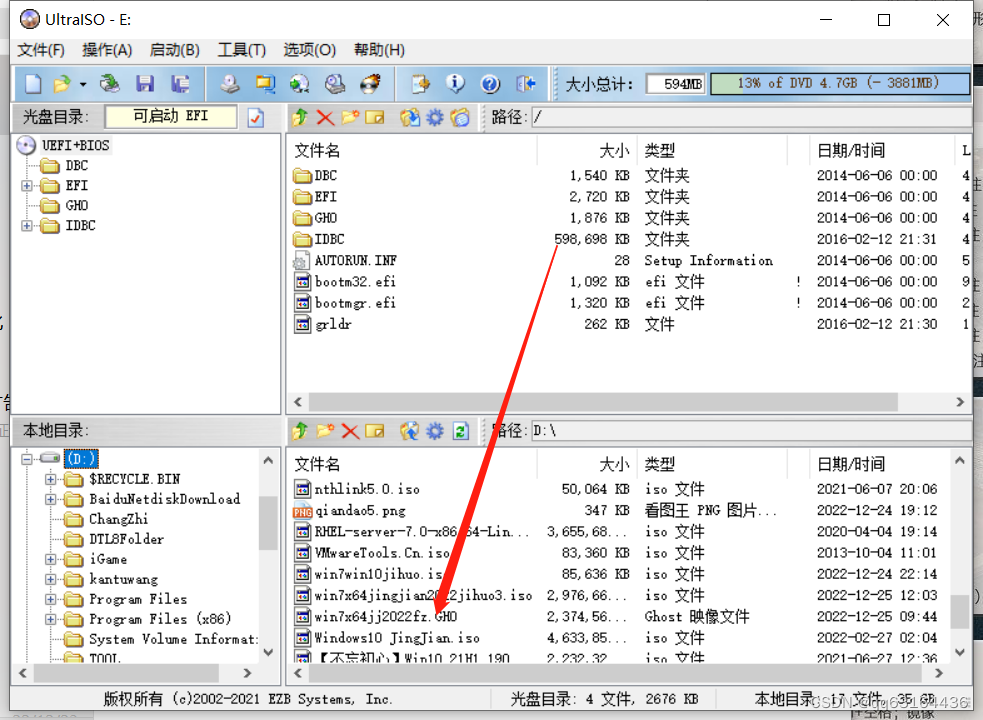Select bootmgr.efi in the disc file list
Viewport: 983px width, 720px height.
(355, 303)
